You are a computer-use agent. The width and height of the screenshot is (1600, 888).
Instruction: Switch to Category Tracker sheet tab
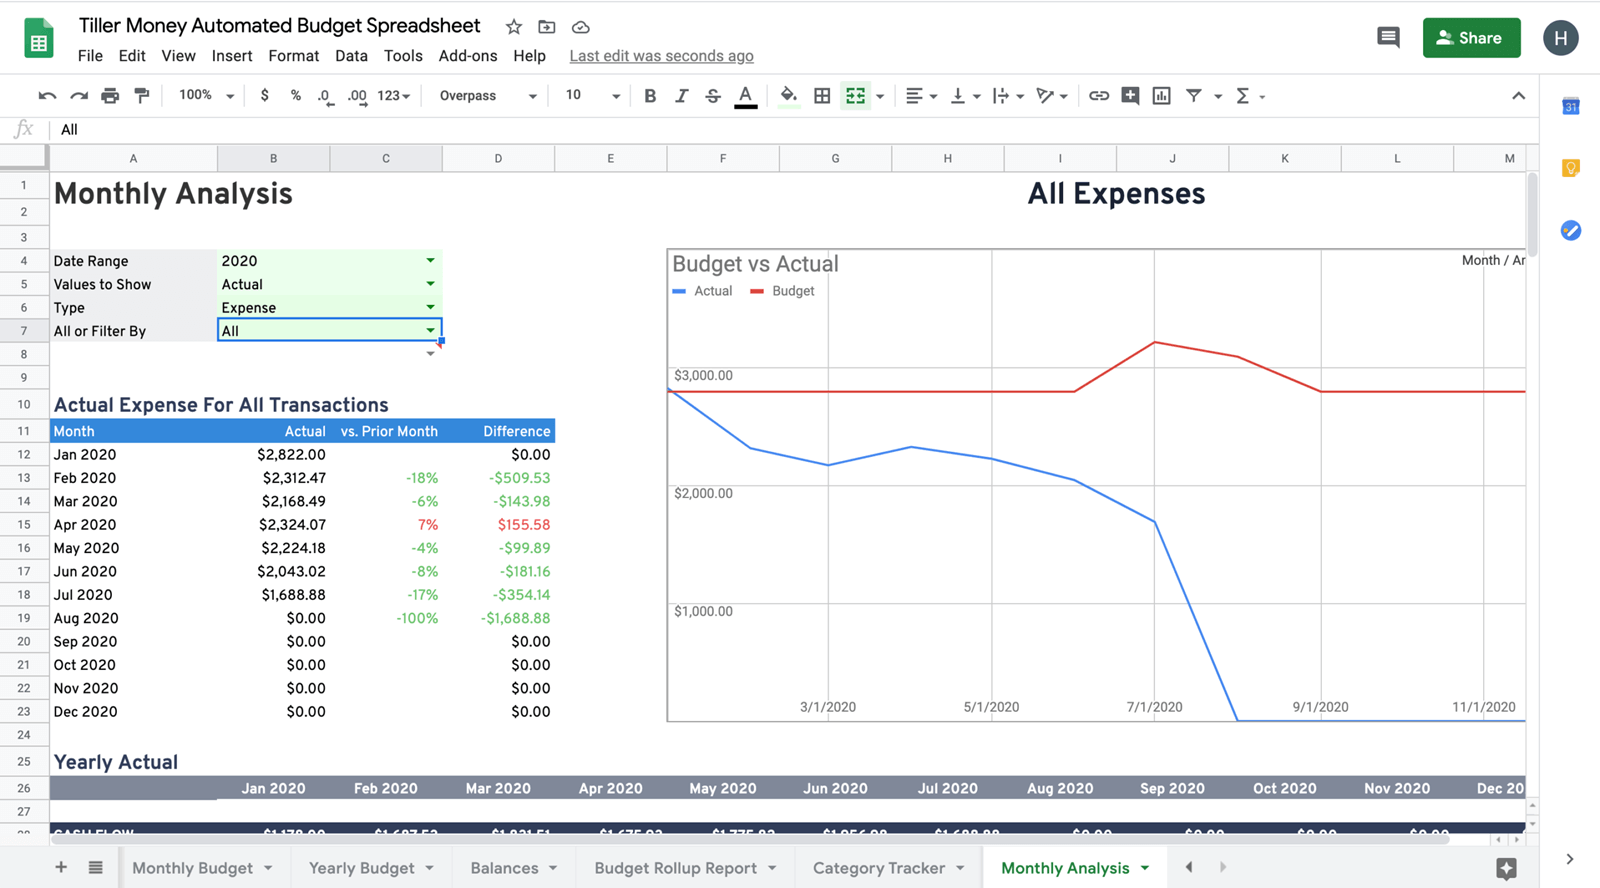(878, 868)
